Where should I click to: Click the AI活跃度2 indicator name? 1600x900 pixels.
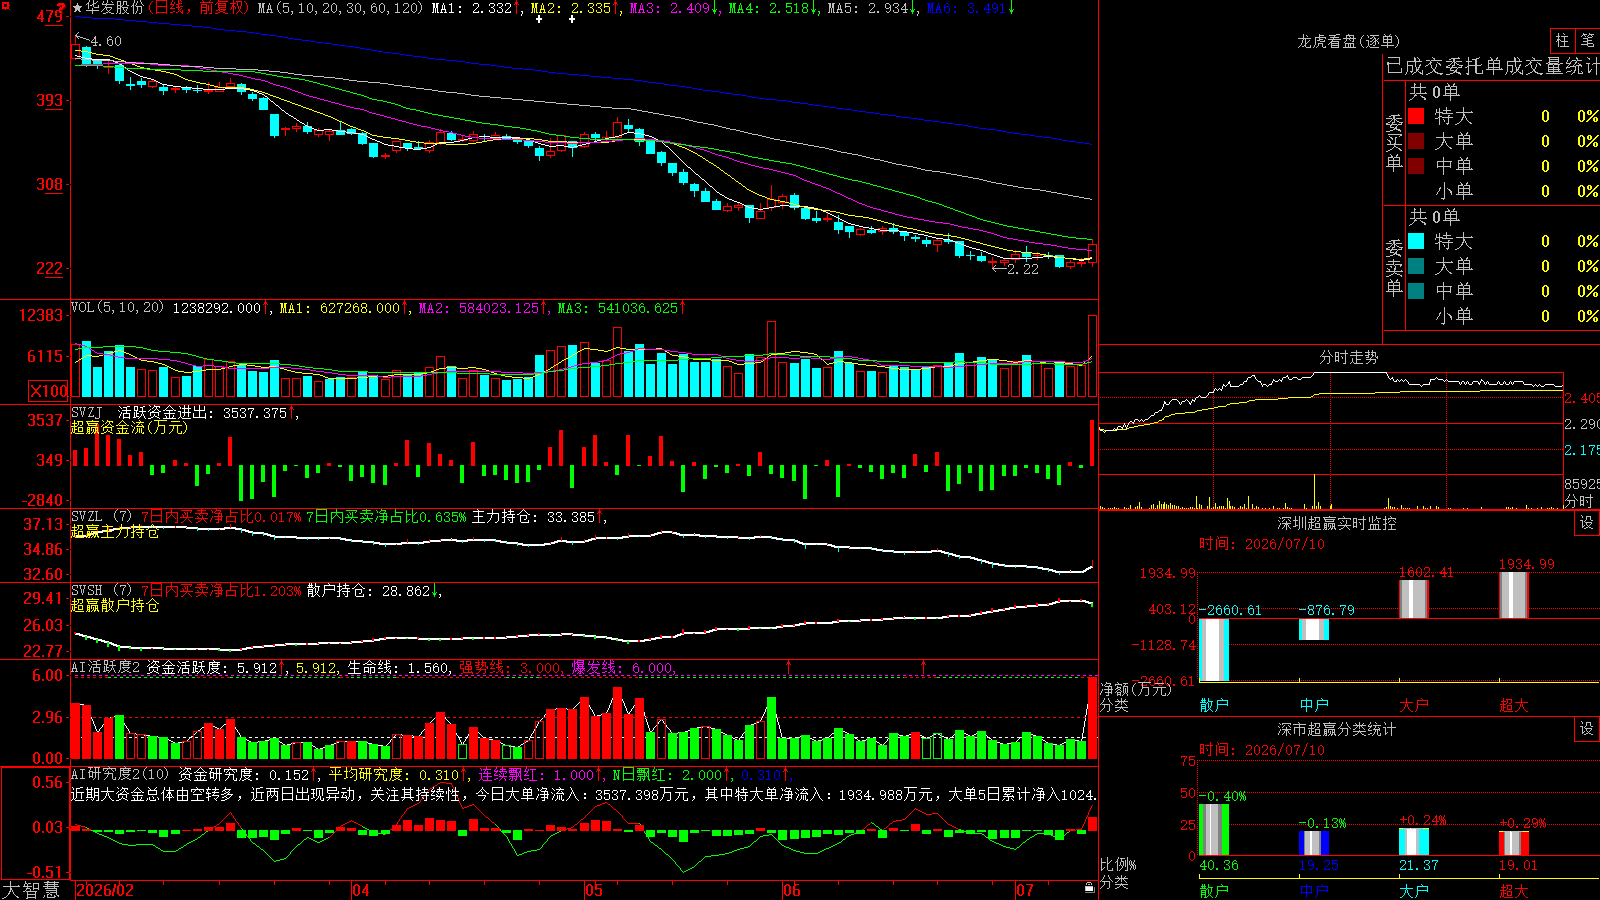106,667
